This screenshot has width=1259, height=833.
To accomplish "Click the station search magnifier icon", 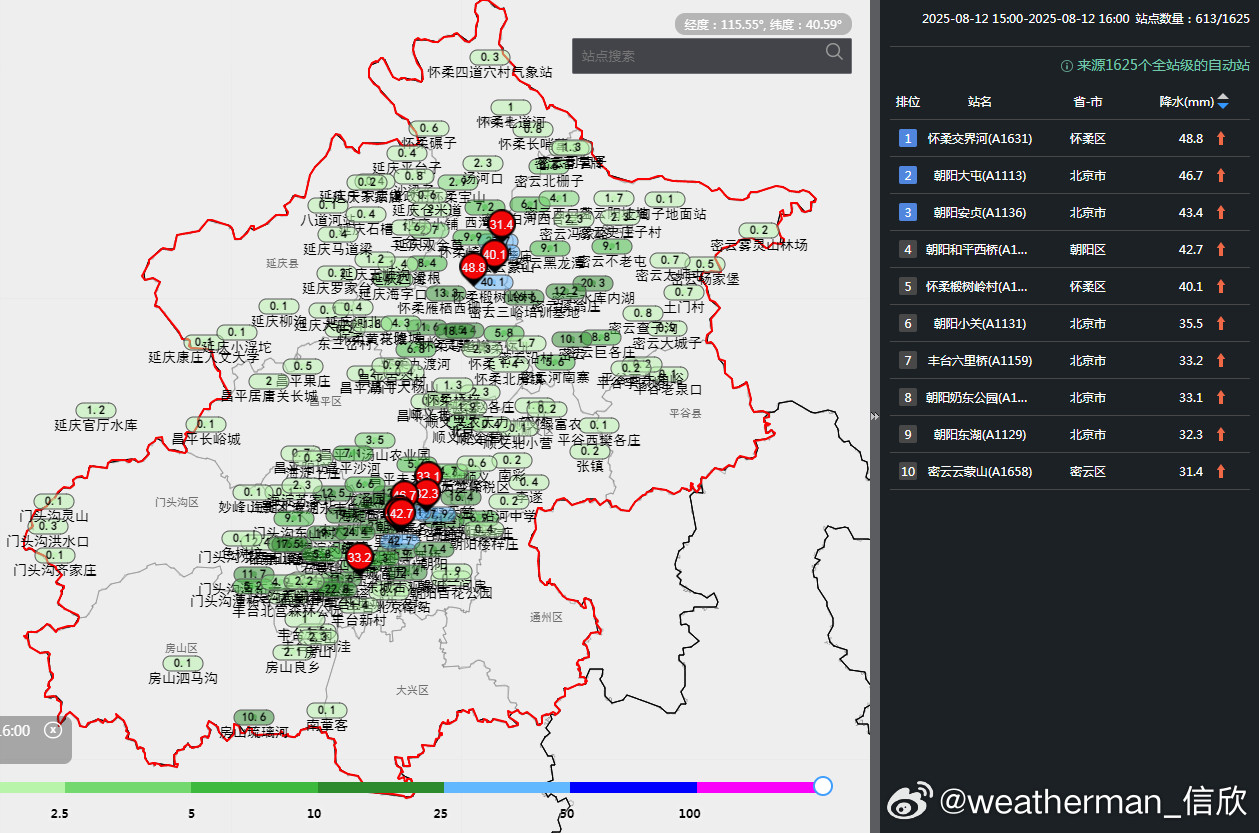I will pyautogui.click(x=834, y=53).
